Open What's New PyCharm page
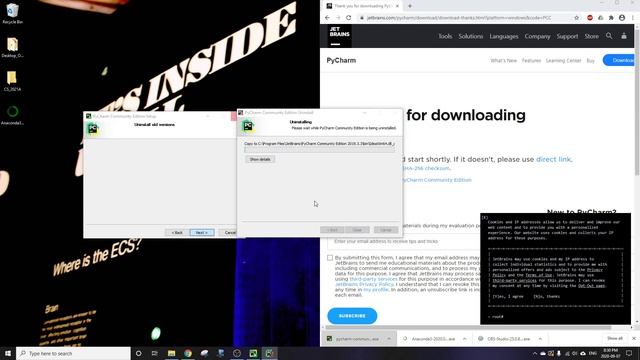The height and width of the screenshot is (360, 640). [503, 60]
